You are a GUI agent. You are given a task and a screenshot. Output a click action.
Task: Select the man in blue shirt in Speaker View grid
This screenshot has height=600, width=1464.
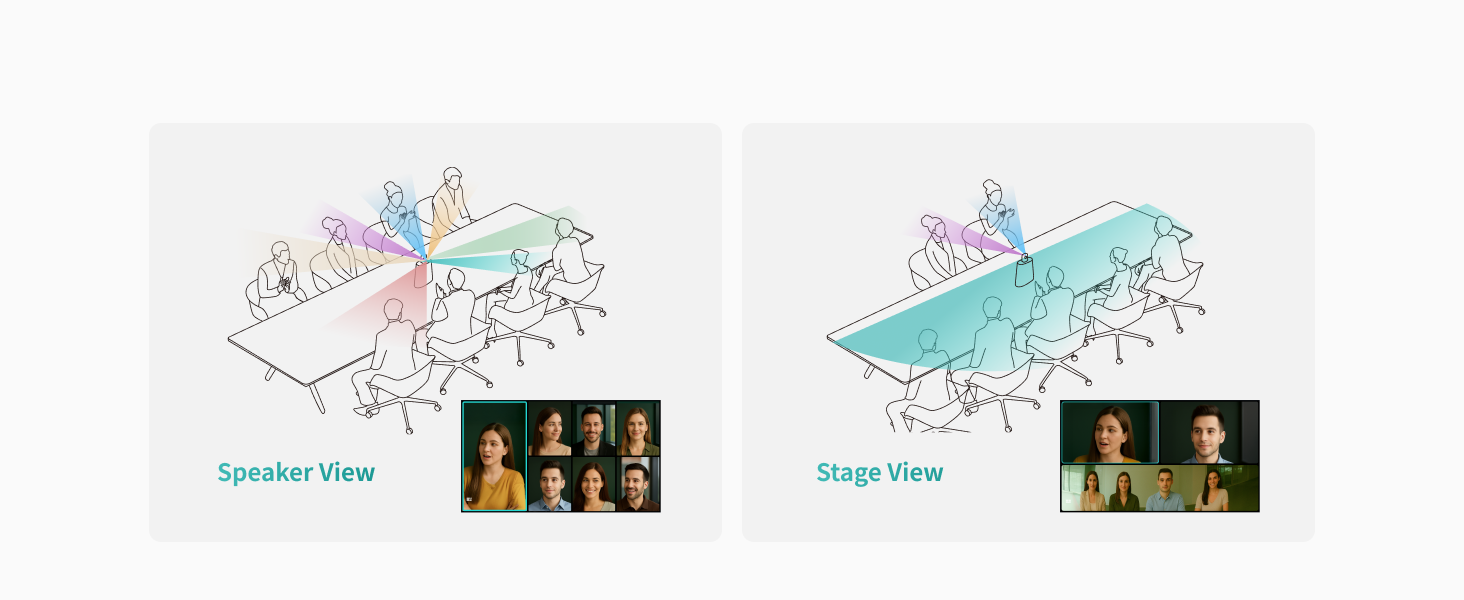(x=549, y=485)
